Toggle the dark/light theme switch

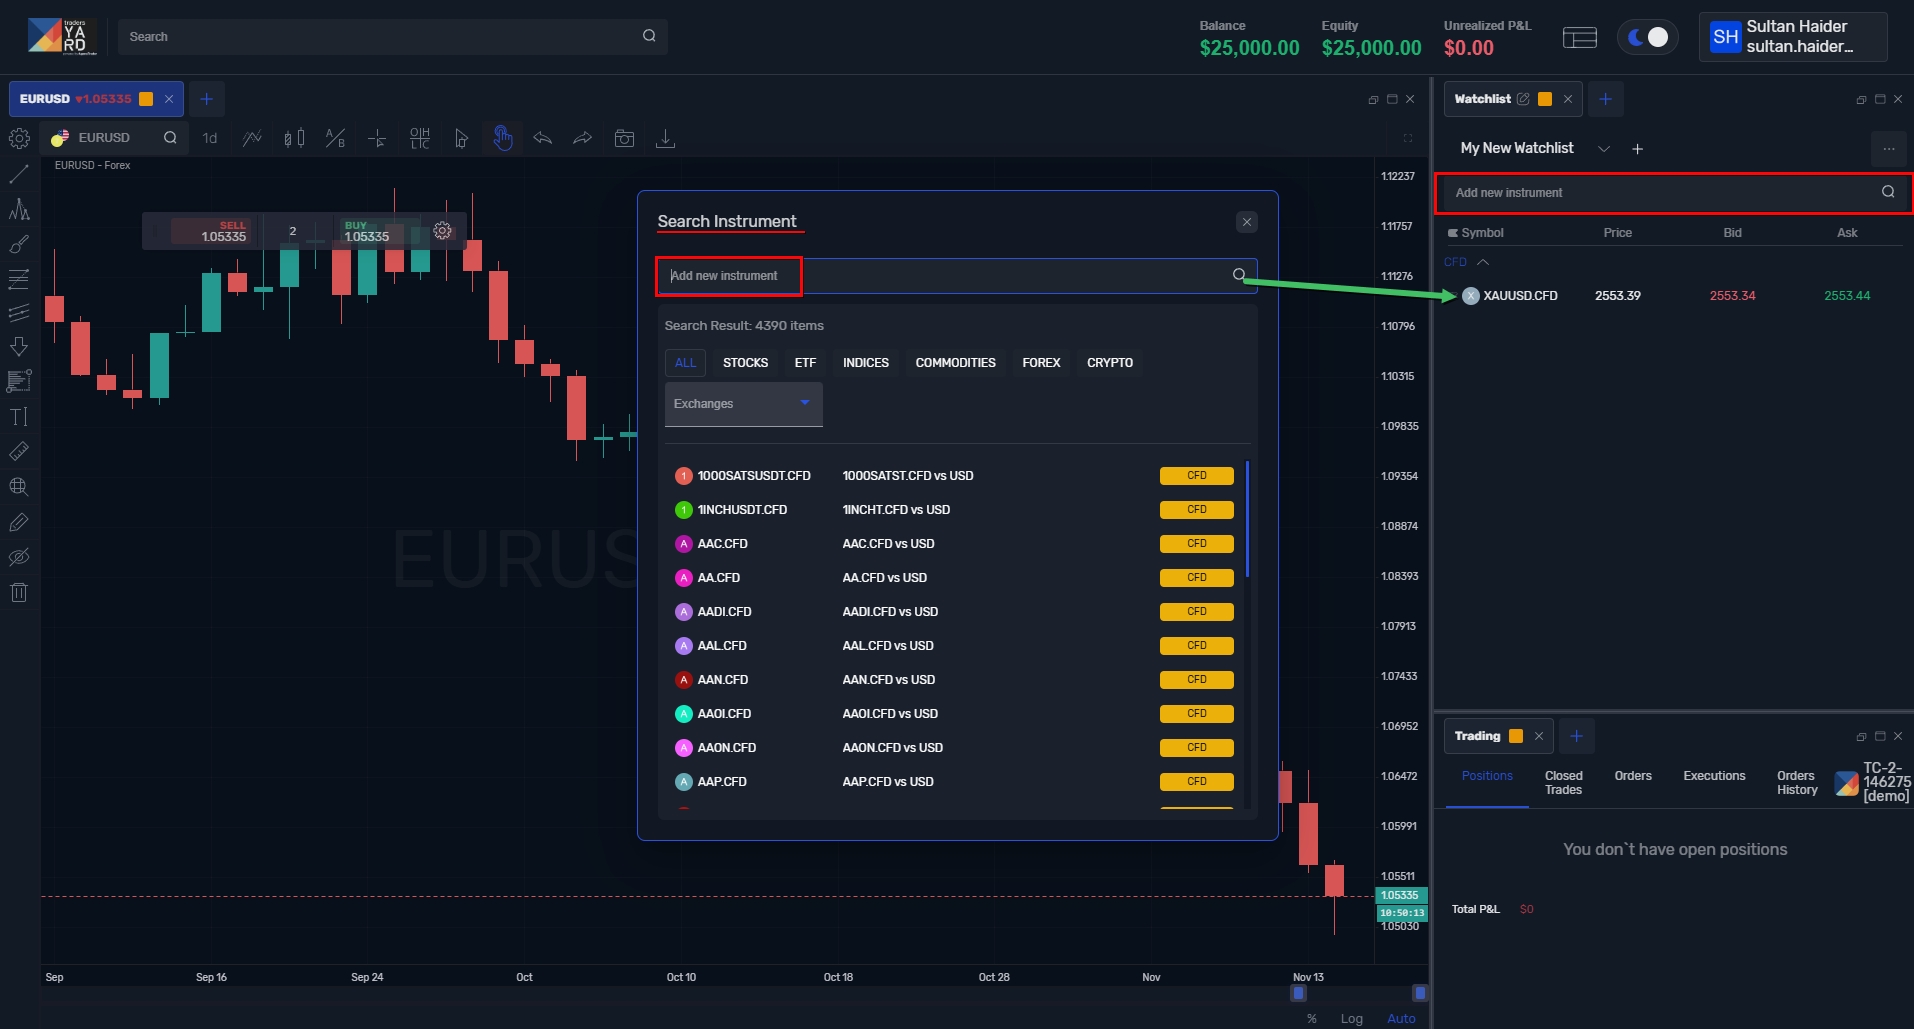click(1647, 37)
